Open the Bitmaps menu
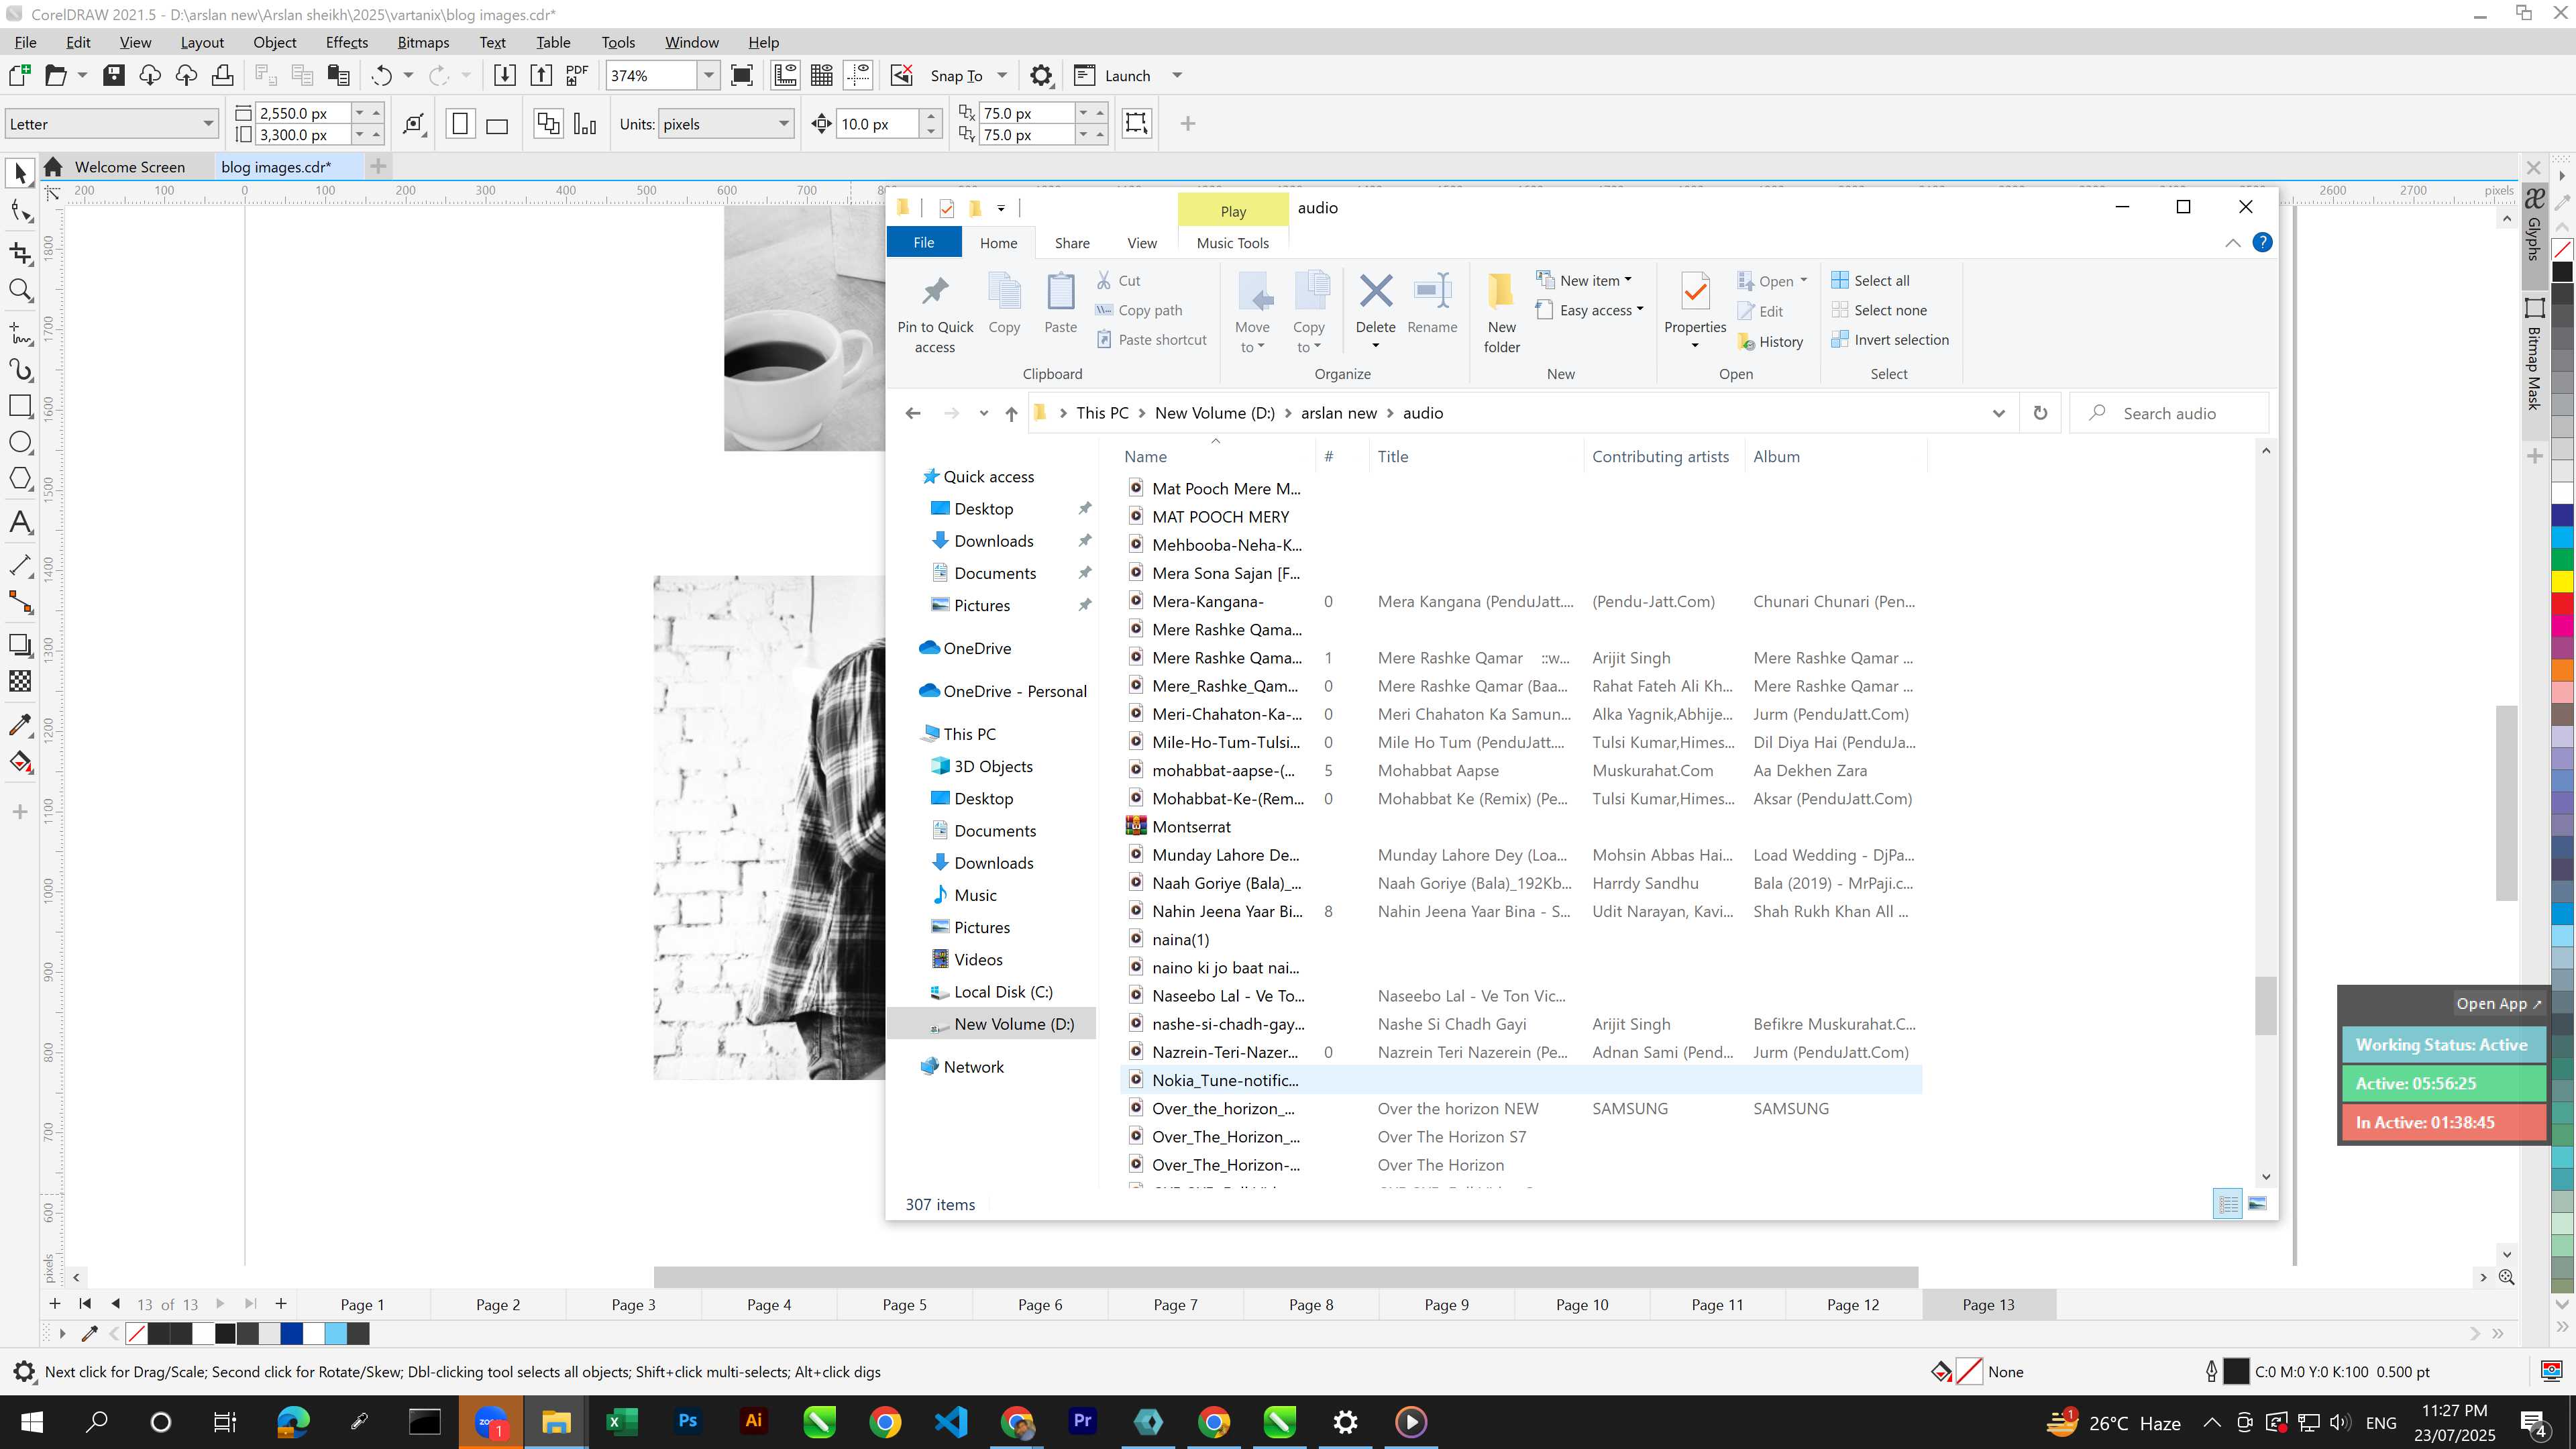Image resolution: width=2576 pixels, height=1449 pixels. (x=423, y=42)
